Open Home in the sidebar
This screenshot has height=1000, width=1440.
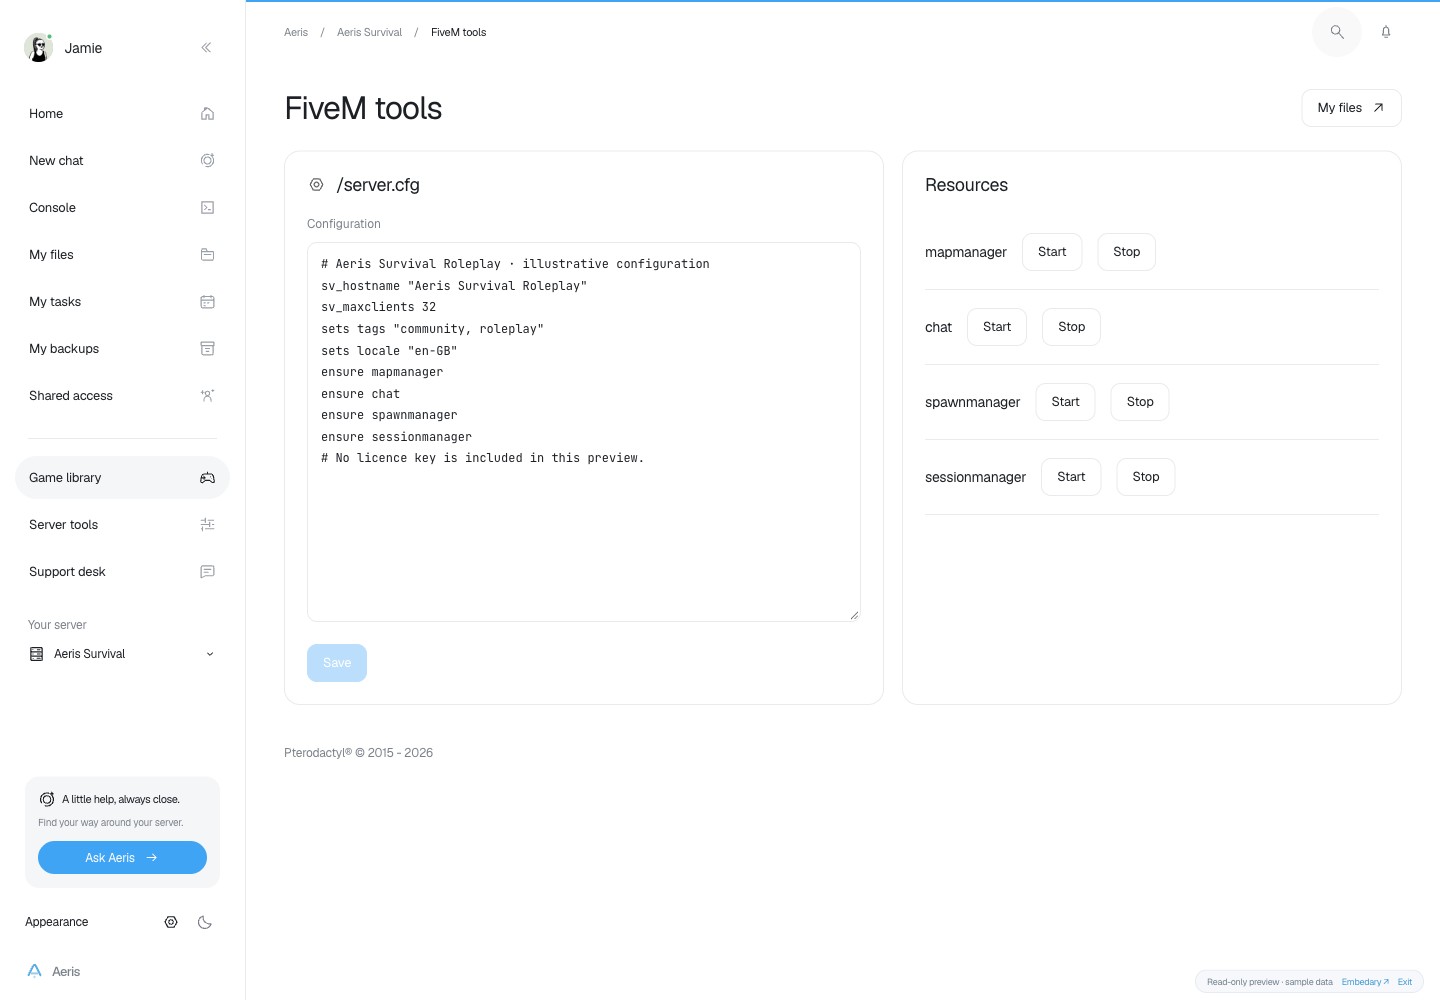point(122,113)
